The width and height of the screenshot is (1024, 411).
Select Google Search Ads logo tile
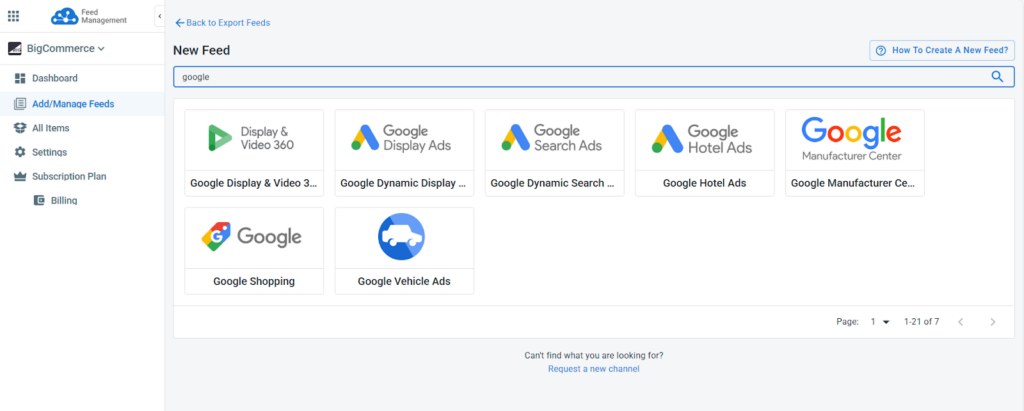click(554, 138)
